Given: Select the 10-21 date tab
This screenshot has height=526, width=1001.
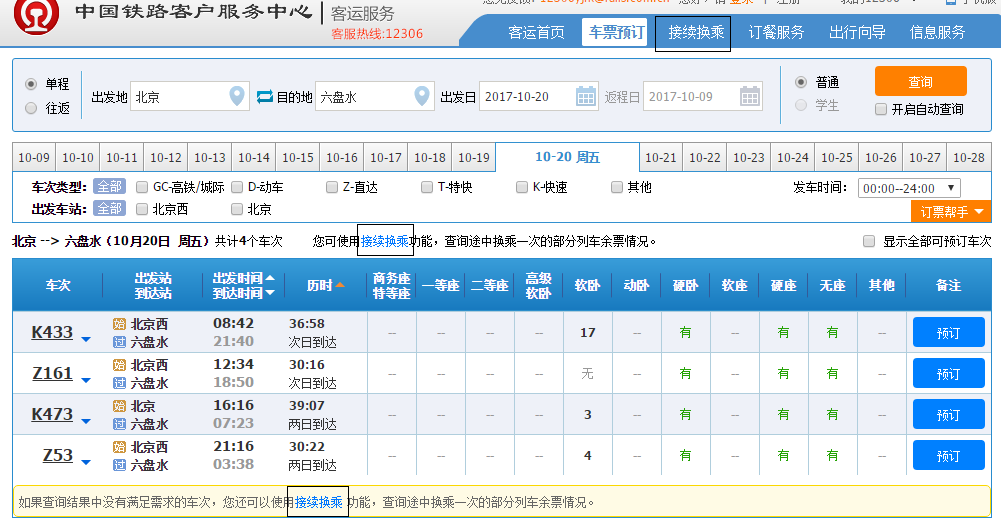Looking at the screenshot, I should [661, 158].
